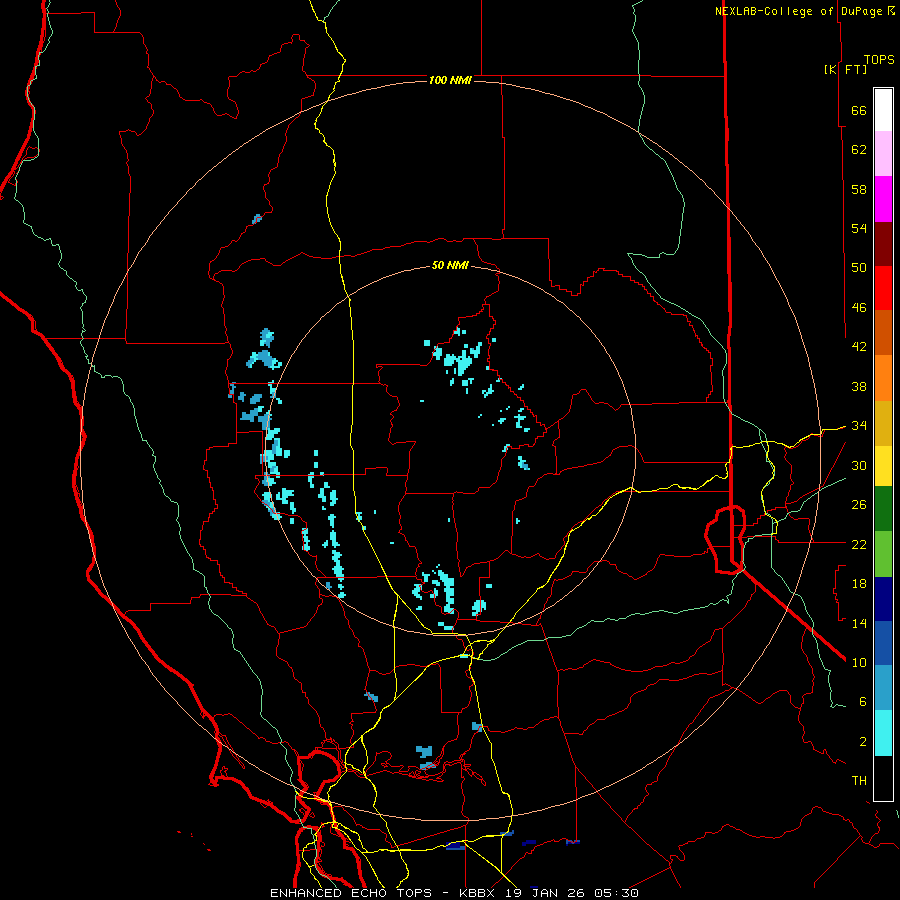Screen dimensions: 900x900
Task: Click legend value 50
Action: pyautogui.click(x=859, y=268)
